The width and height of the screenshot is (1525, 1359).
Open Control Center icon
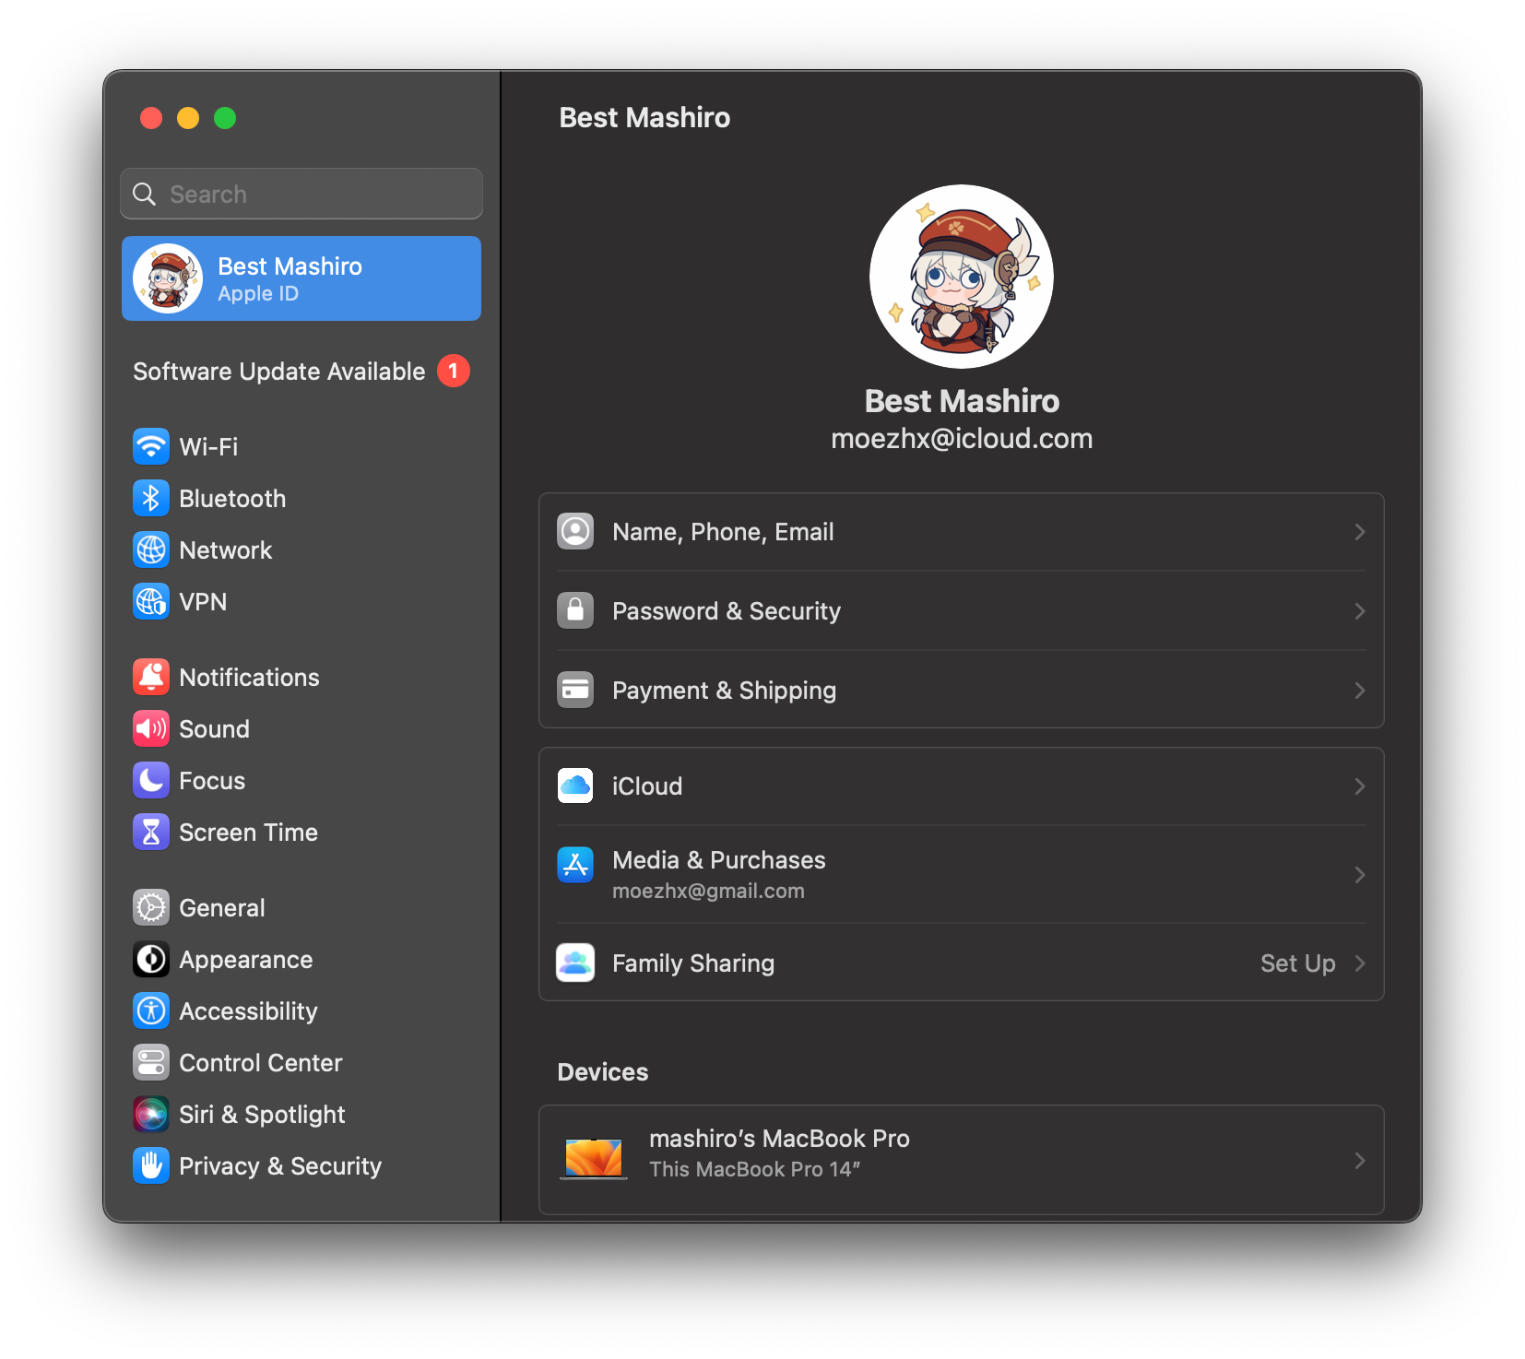(x=151, y=1063)
